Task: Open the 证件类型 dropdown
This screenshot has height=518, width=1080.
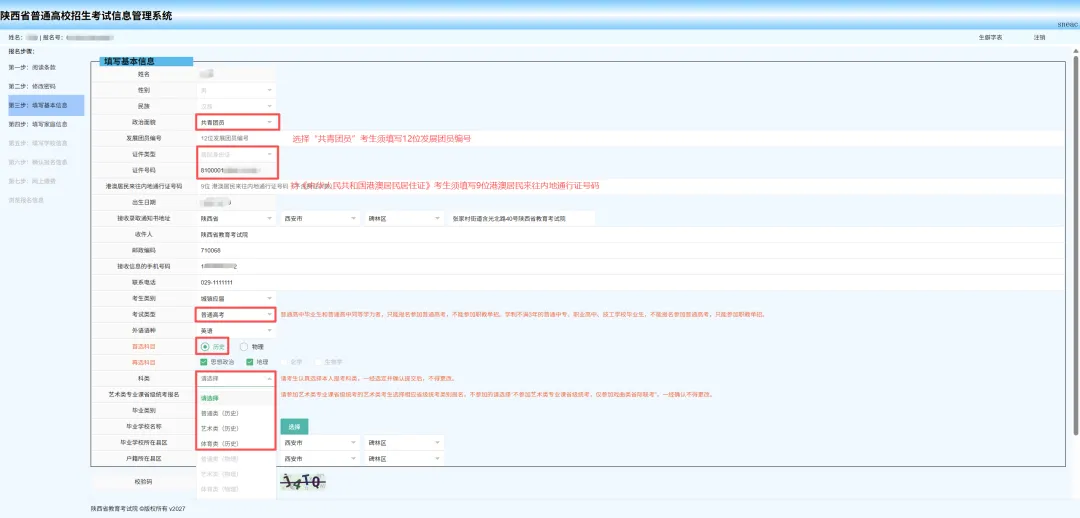Action: pos(237,154)
